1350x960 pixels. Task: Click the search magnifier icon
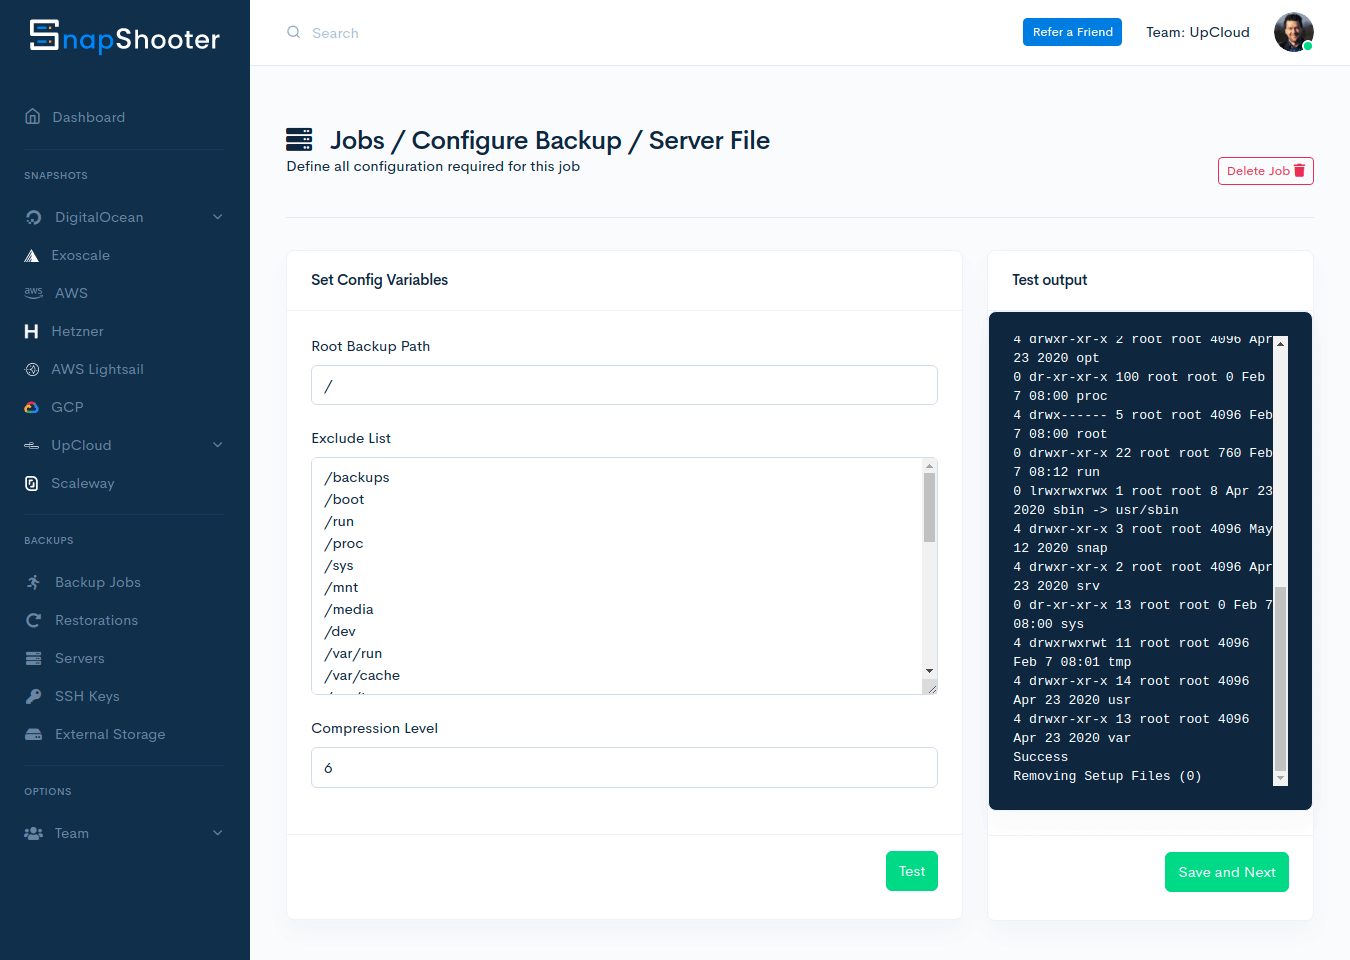point(294,33)
